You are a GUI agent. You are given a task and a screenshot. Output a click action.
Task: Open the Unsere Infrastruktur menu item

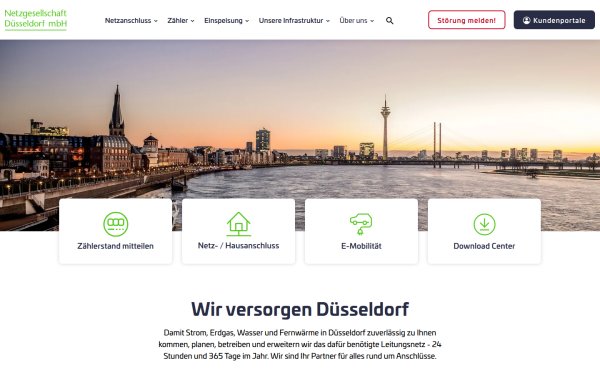(x=291, y=21)
